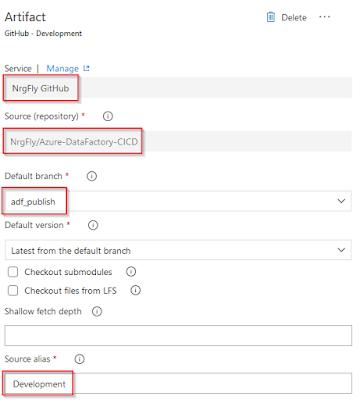Click info icon beside Default version label
Screen dimensions: 360x400
[93, 225]
